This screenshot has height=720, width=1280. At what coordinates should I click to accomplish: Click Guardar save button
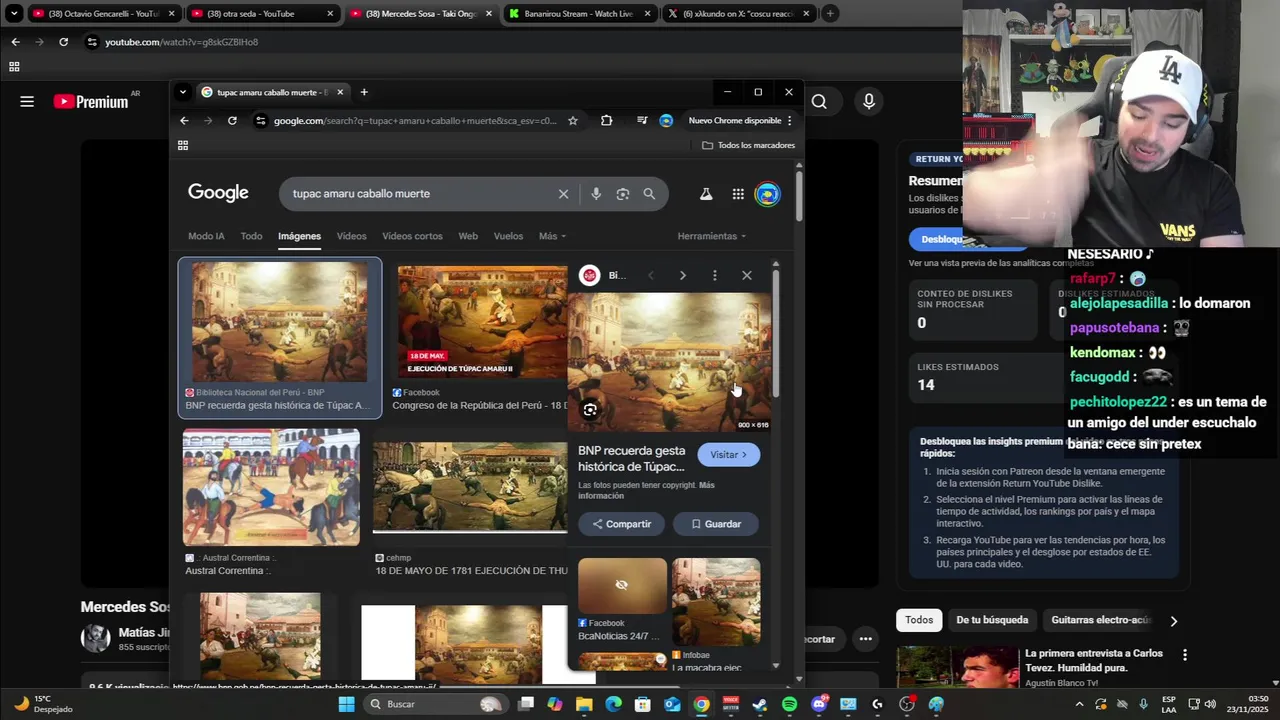click(x=716, y=524)
